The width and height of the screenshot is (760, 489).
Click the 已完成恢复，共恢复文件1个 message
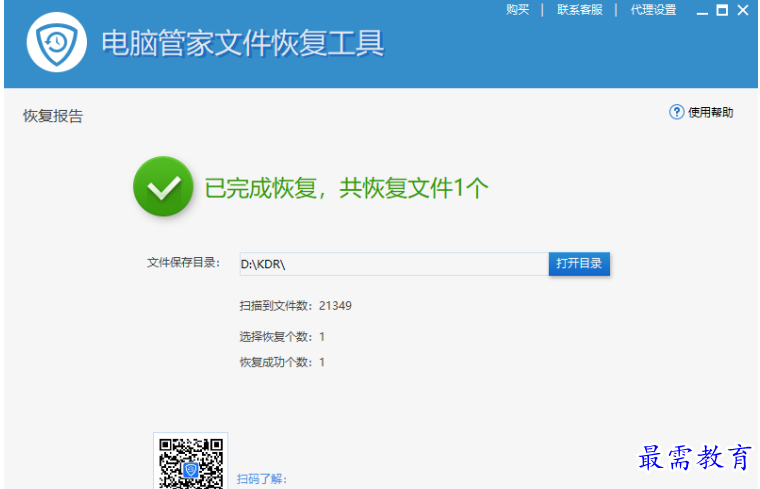pos(346,188)
